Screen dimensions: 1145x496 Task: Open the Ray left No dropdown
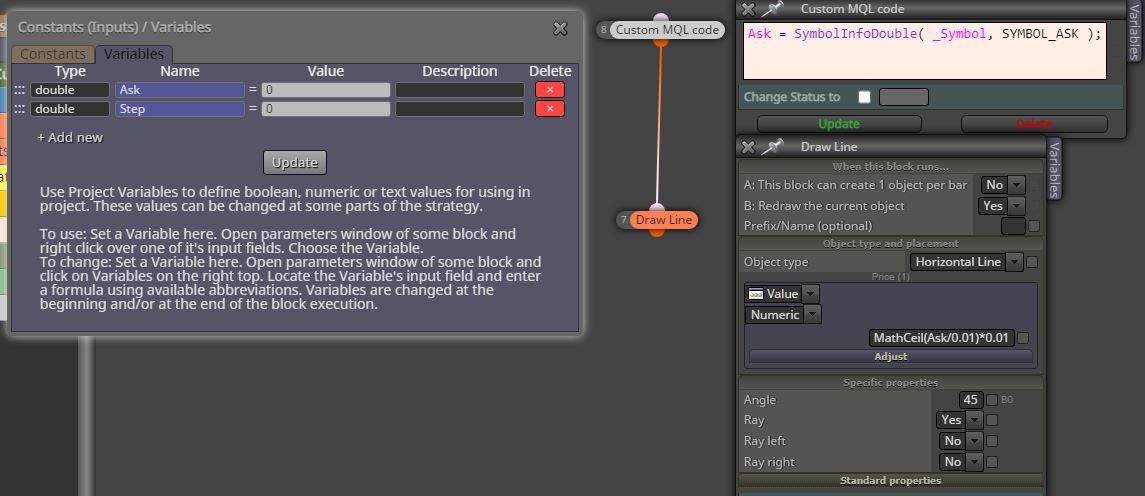click(961, 441)
